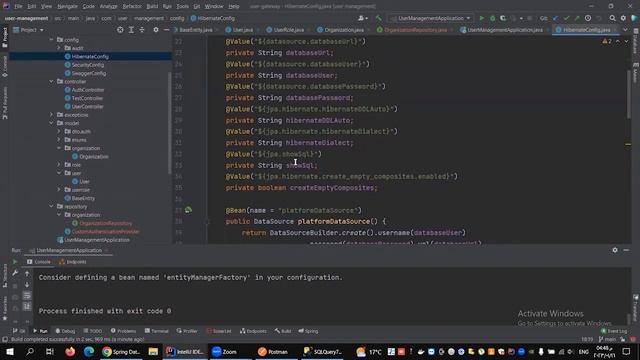Open the Windows Start menu
The height and width of the screenshot is (360, 640).
pyautogui.click(x=10, y=351)
